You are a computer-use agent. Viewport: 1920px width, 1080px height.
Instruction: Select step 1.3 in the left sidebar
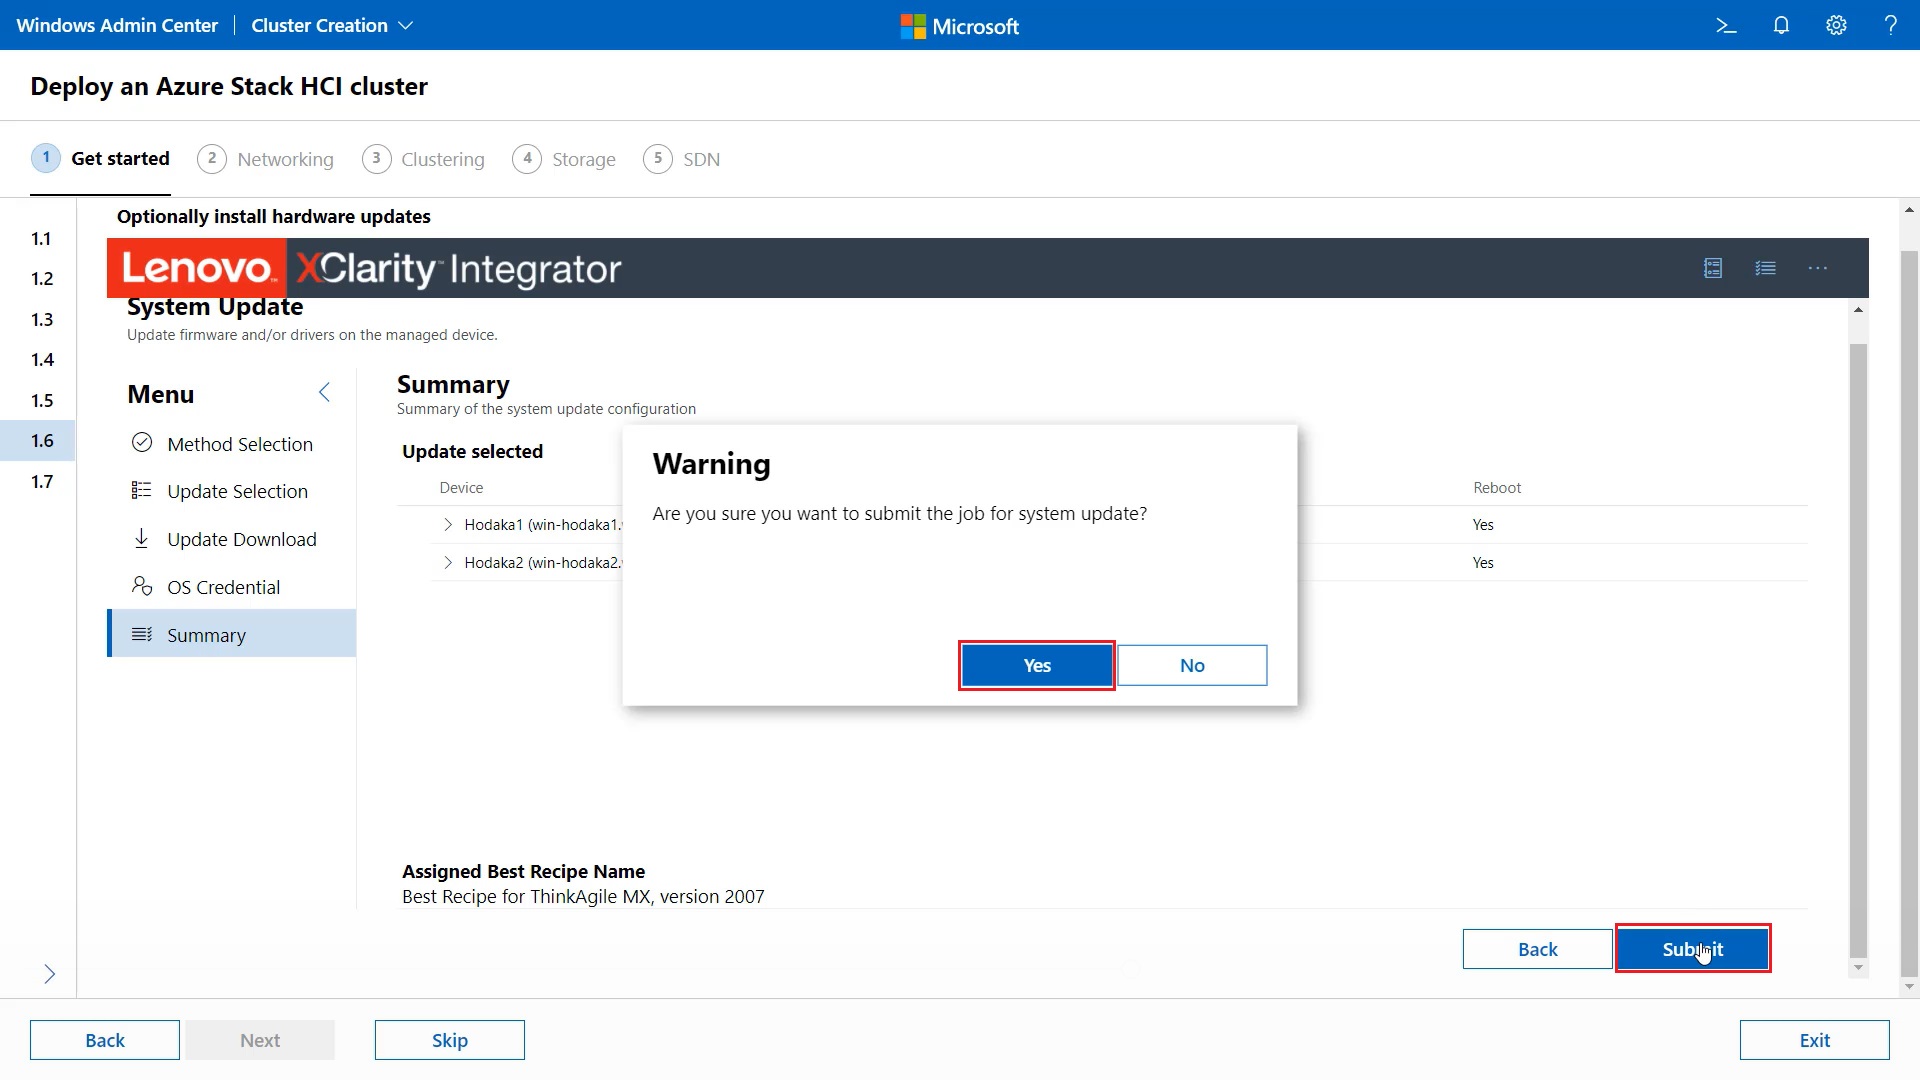point(42,318)
